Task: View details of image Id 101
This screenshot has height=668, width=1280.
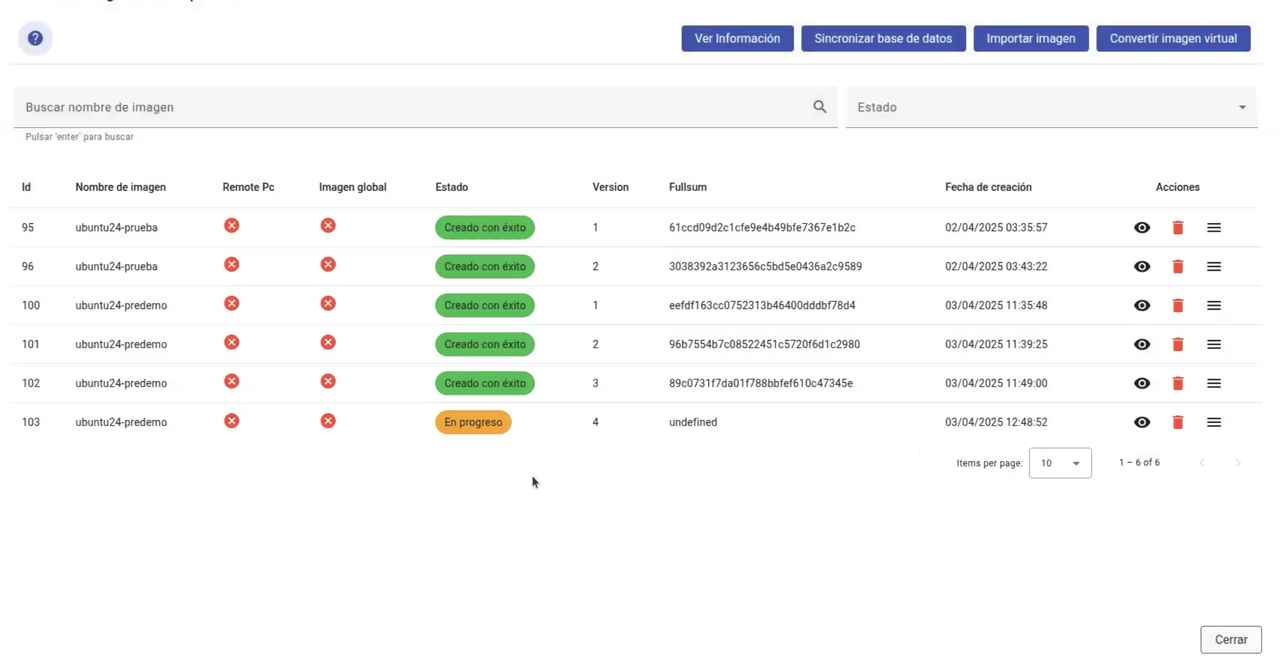Action: (x=1142, y=345)
